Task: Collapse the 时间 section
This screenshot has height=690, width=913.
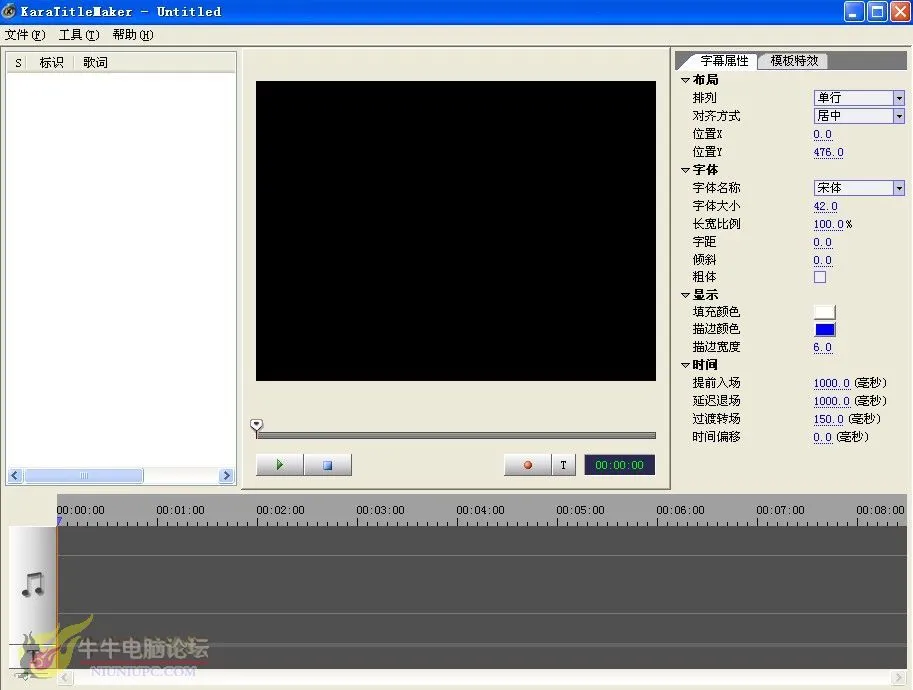Action: click(x=685, y=365)
